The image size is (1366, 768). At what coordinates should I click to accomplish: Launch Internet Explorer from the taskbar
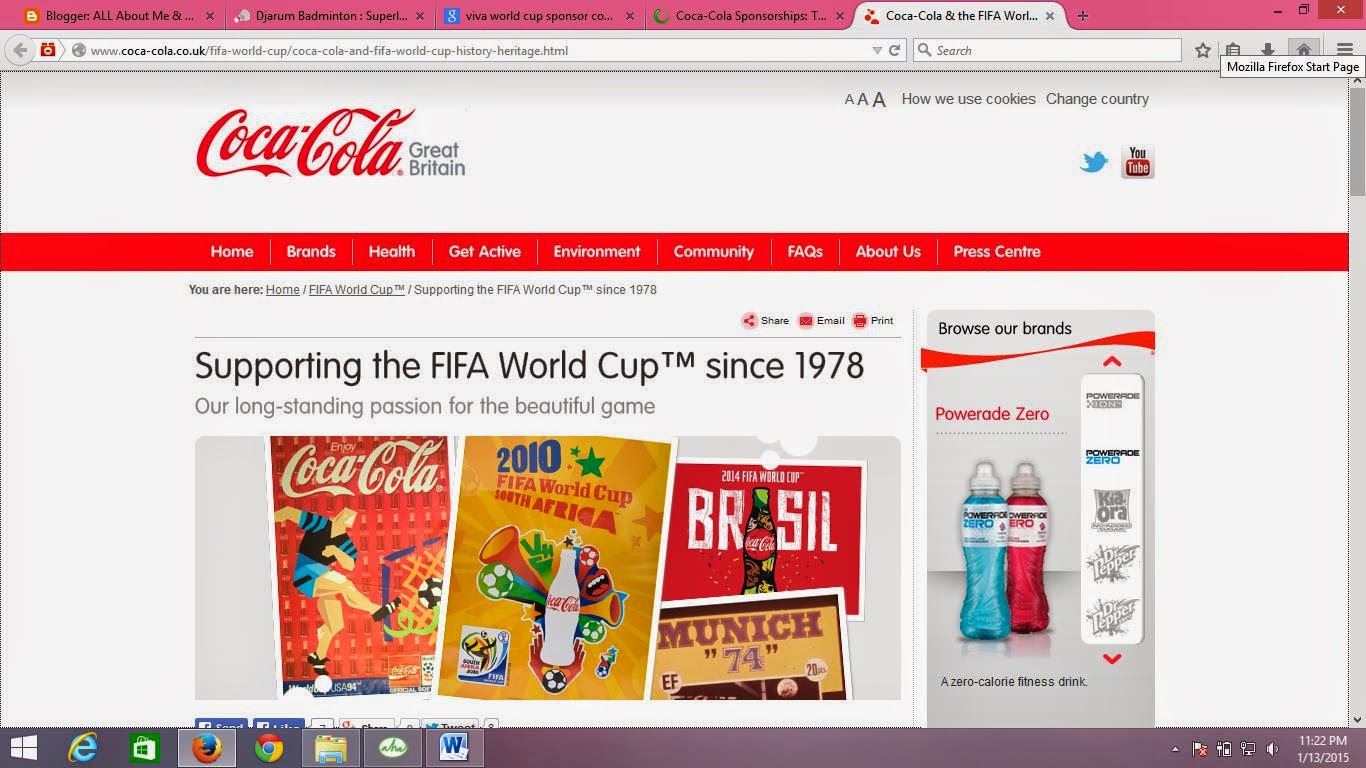coord(83,748)
